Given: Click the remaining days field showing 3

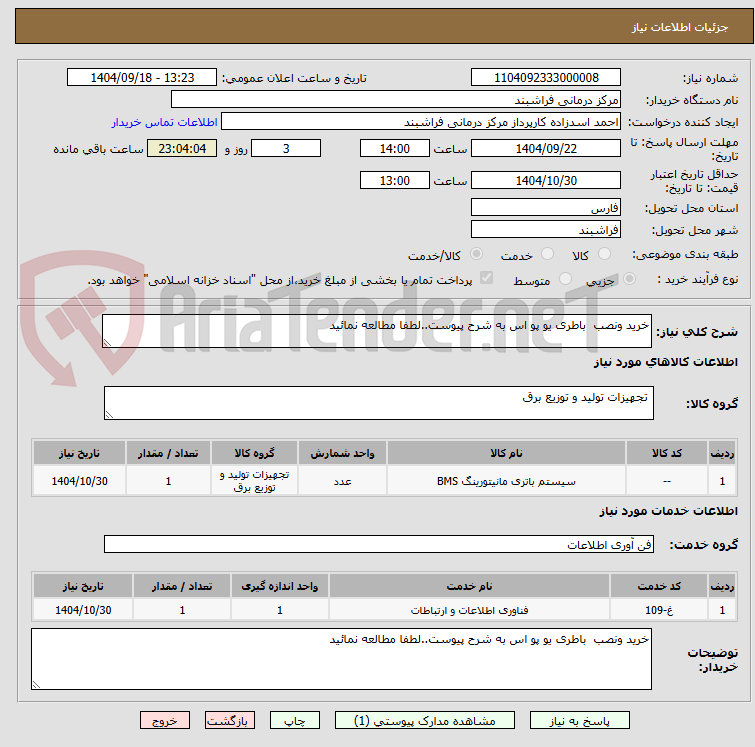Looking at the screenshot, I should pos(286,148).
